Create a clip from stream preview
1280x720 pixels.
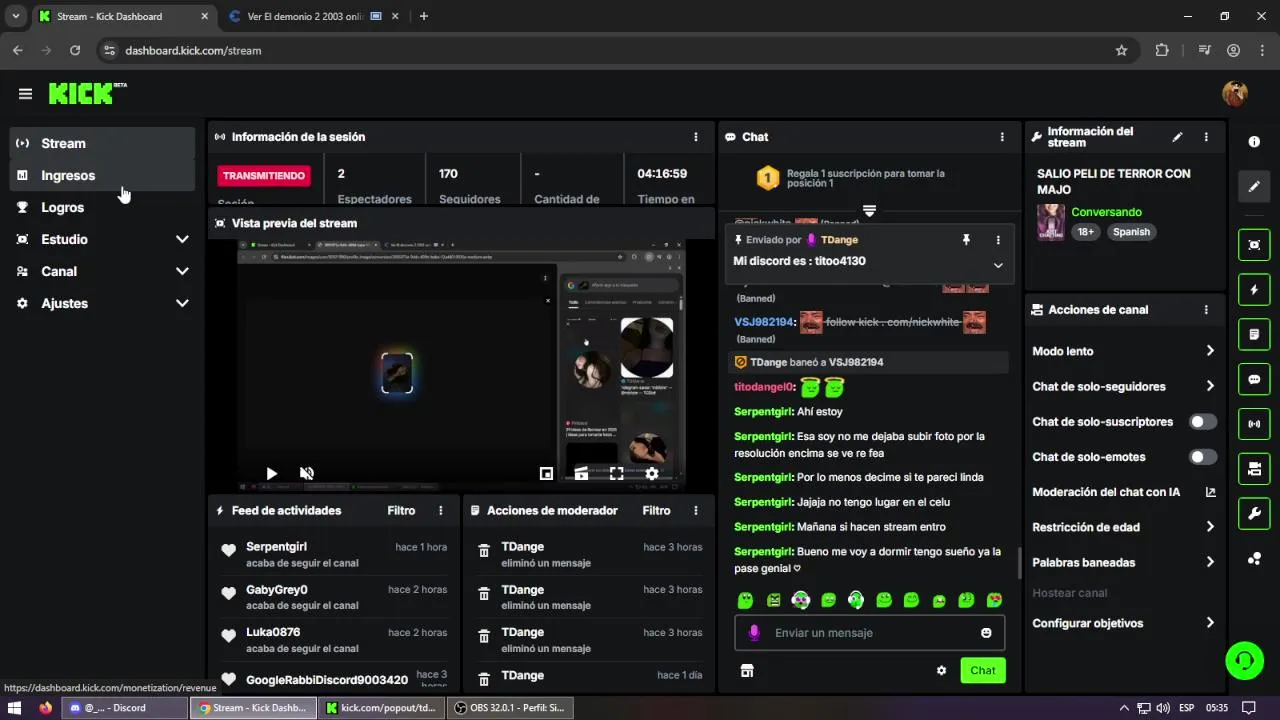point(581,473)
